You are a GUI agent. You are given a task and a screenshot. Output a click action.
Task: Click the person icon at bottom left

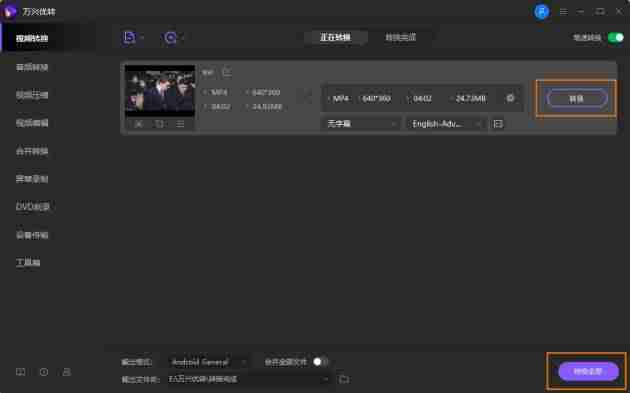tap(67, 372)
